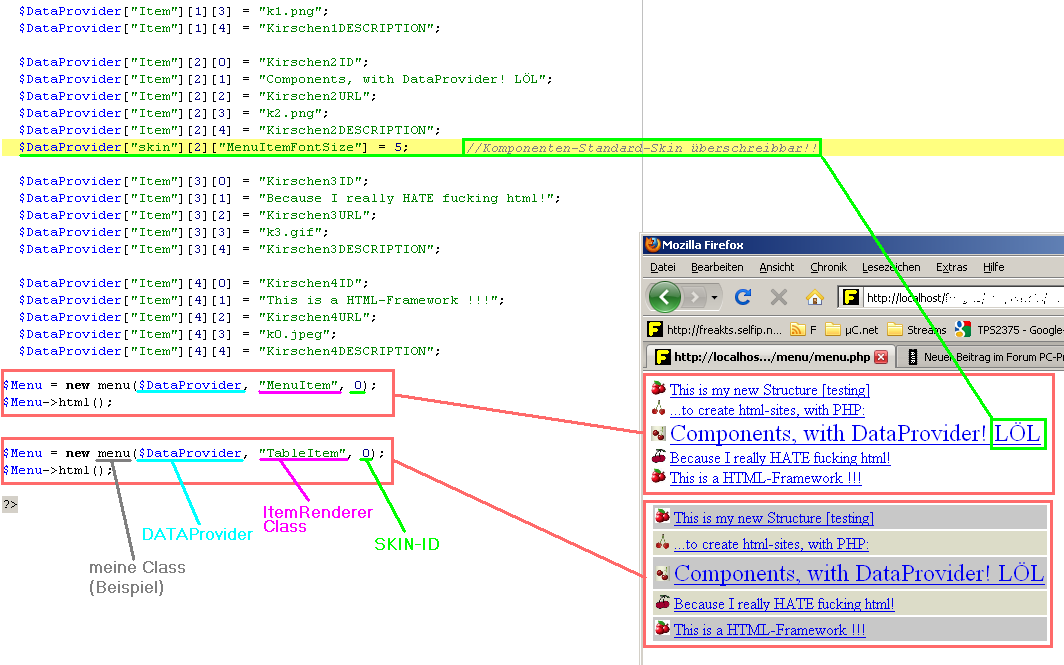Click cherry icon in table row '...to create html-sites'

662,542
